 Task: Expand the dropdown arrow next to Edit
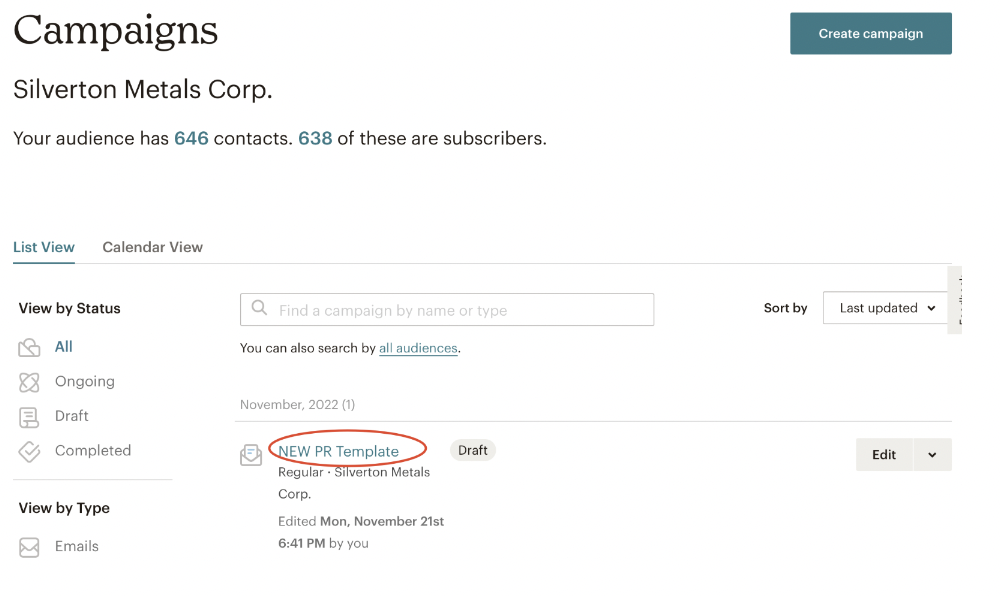tap(932, 455)
